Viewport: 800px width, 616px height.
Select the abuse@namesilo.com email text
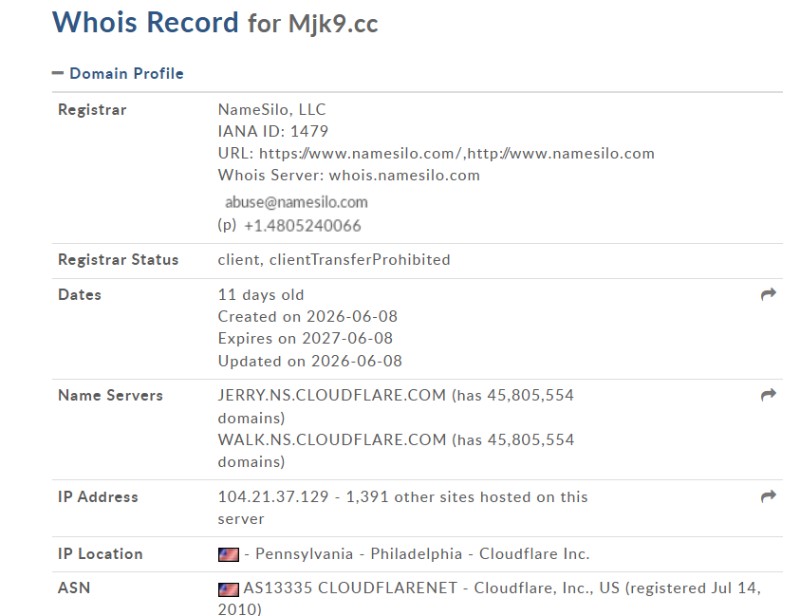296,202
